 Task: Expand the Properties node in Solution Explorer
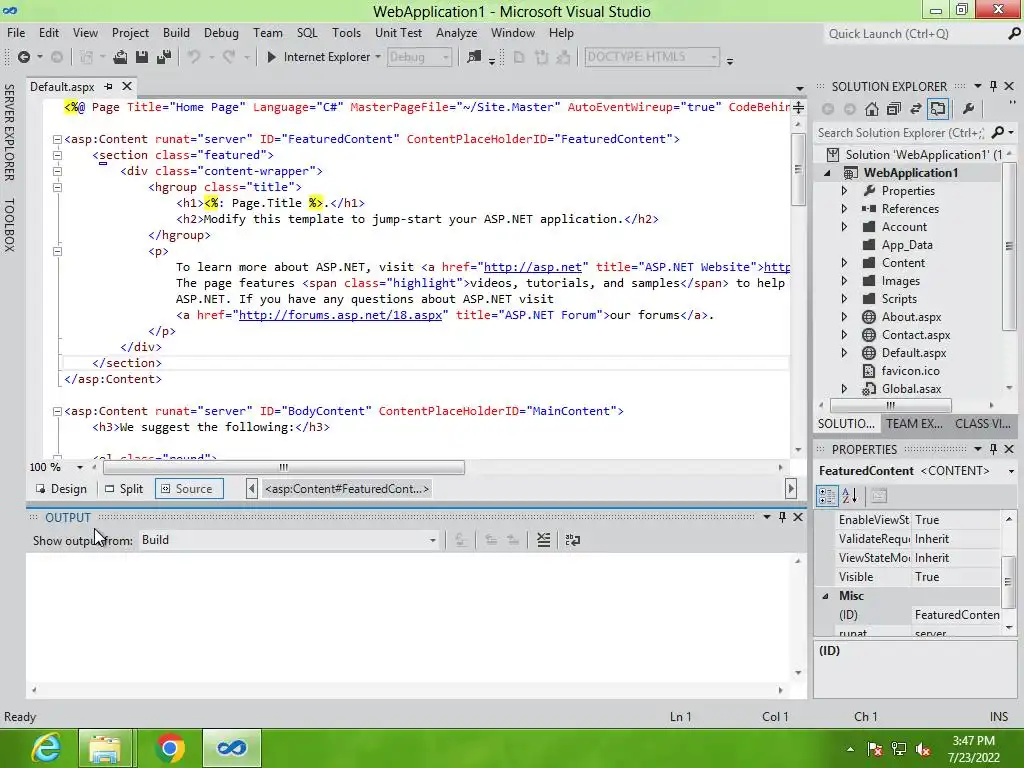point(844,191)
